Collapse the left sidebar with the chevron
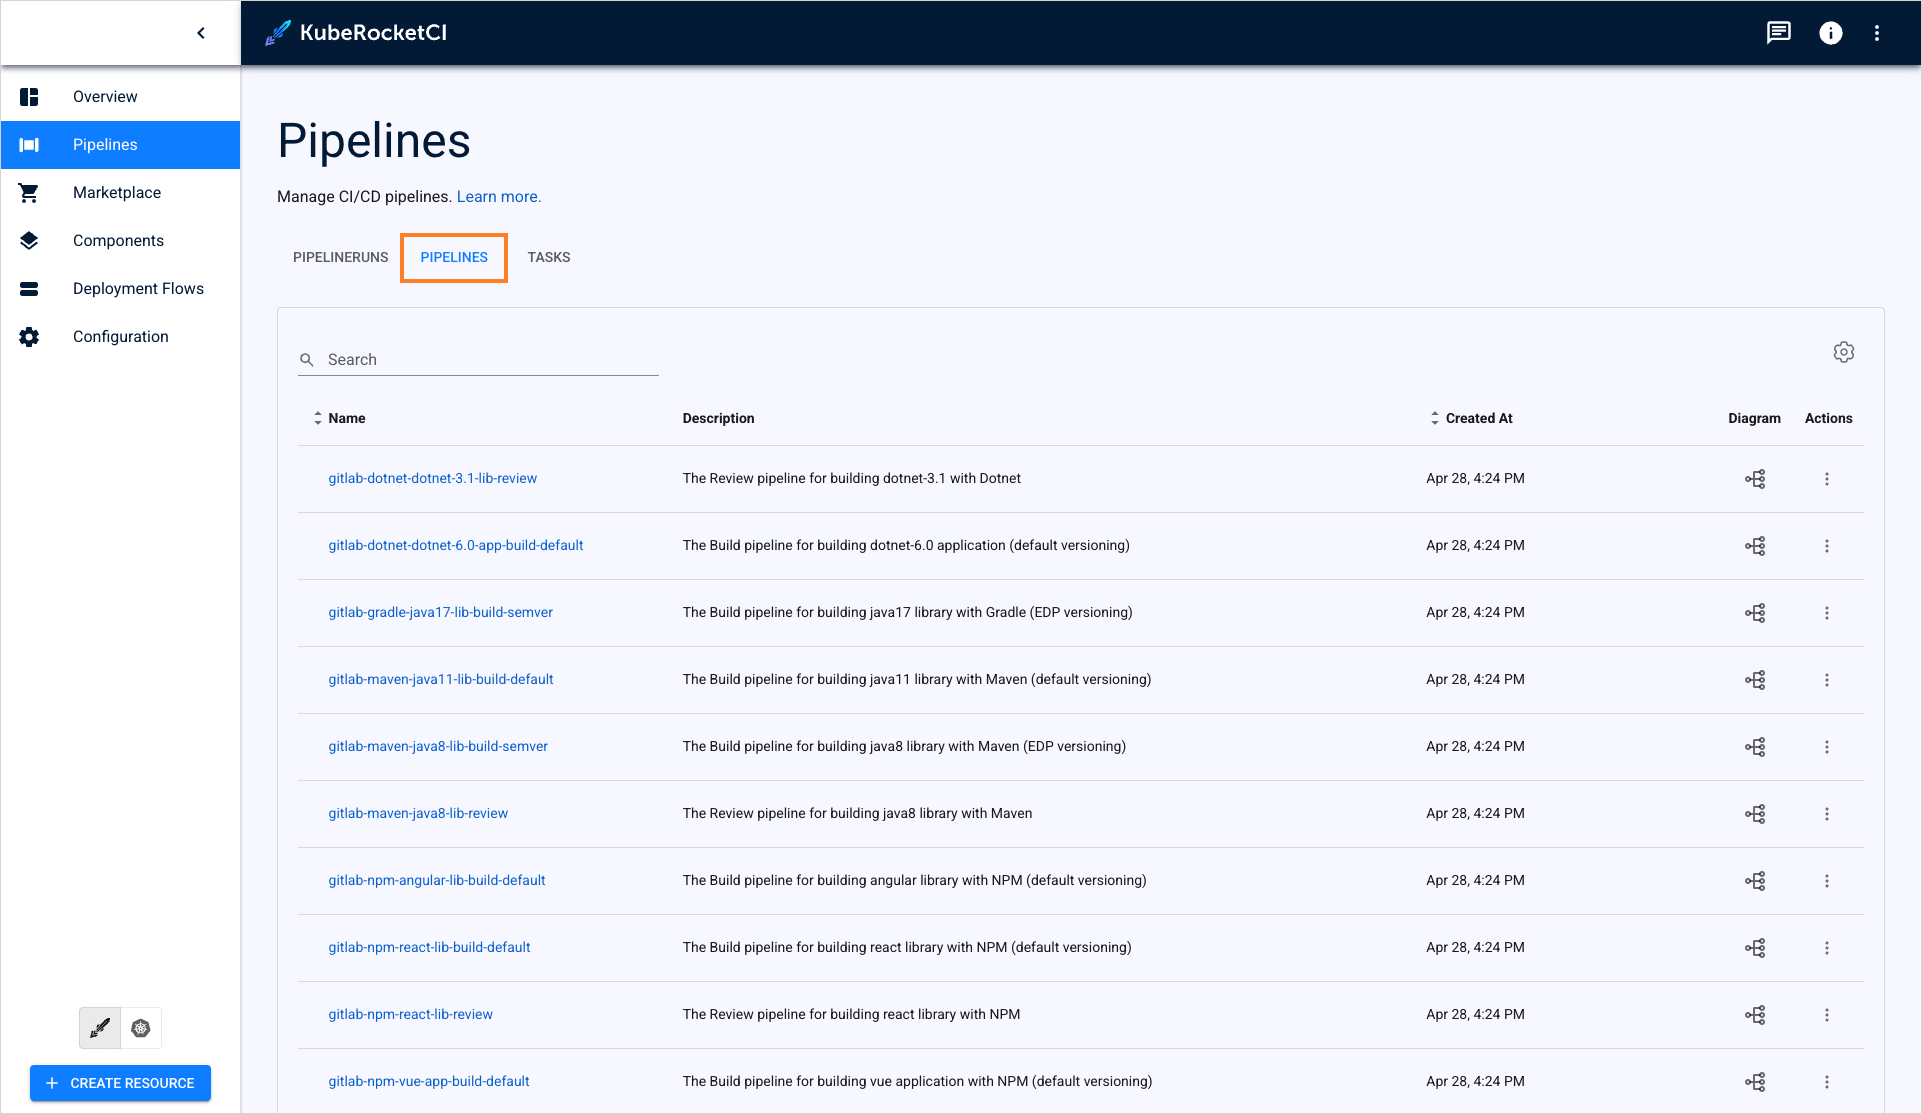The height and width of the screenshot is (1114, 1922). [x=200, y=32]
